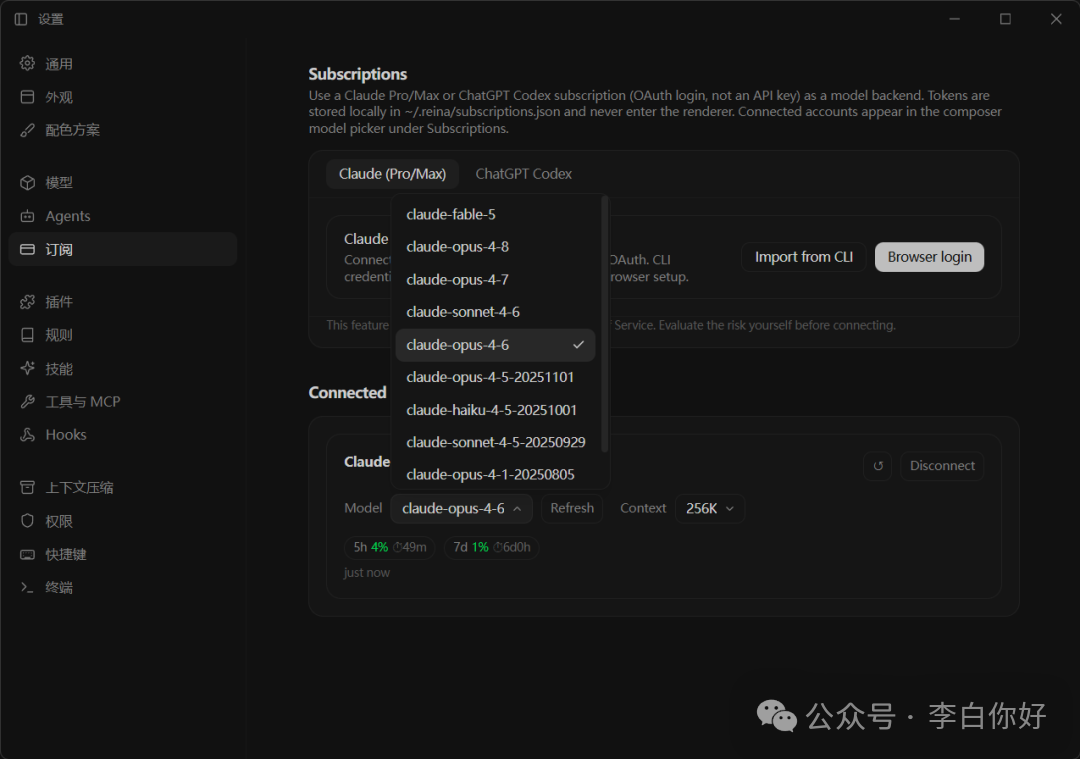Open the 上下文压缩 archive icon
The width and height of the screenshot is (1080, 759).
[27, 488]
